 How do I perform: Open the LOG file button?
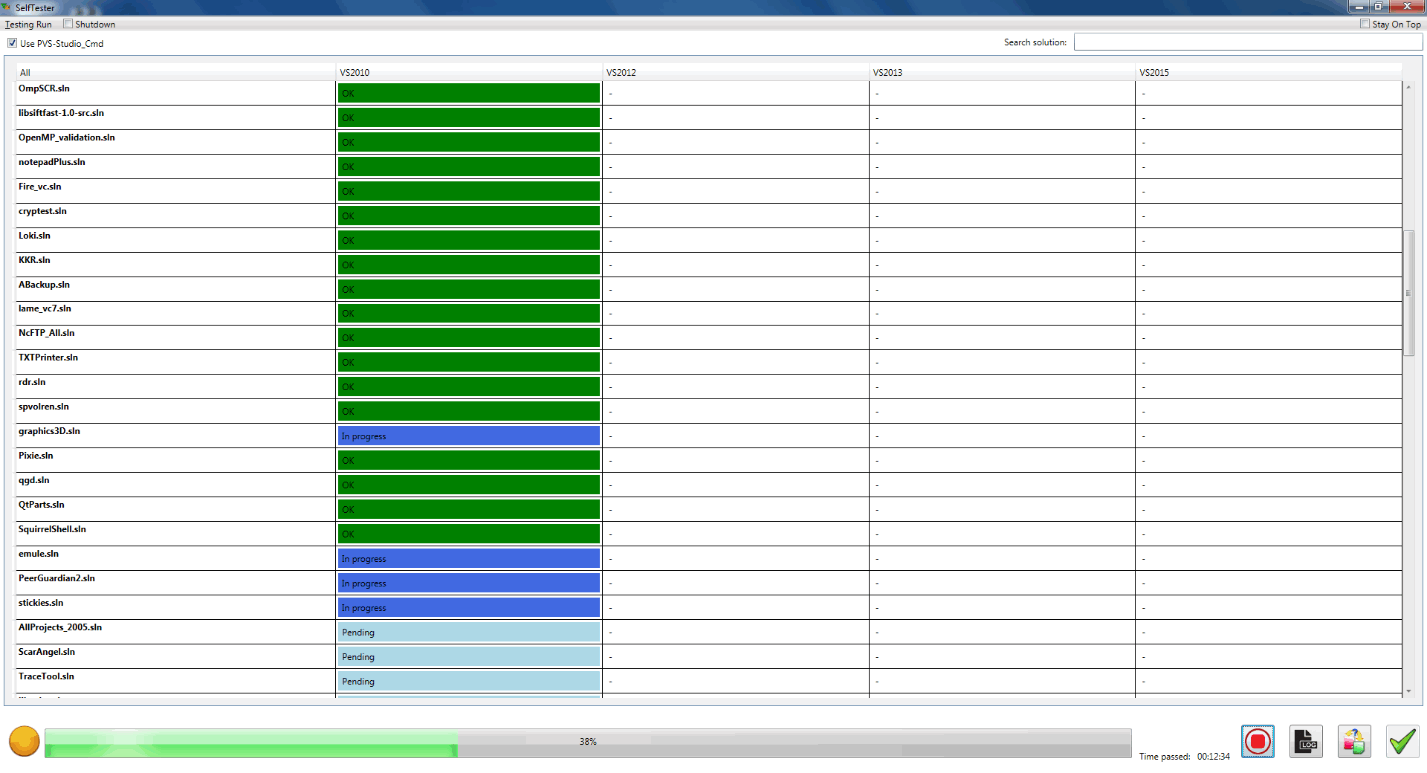1306,741
